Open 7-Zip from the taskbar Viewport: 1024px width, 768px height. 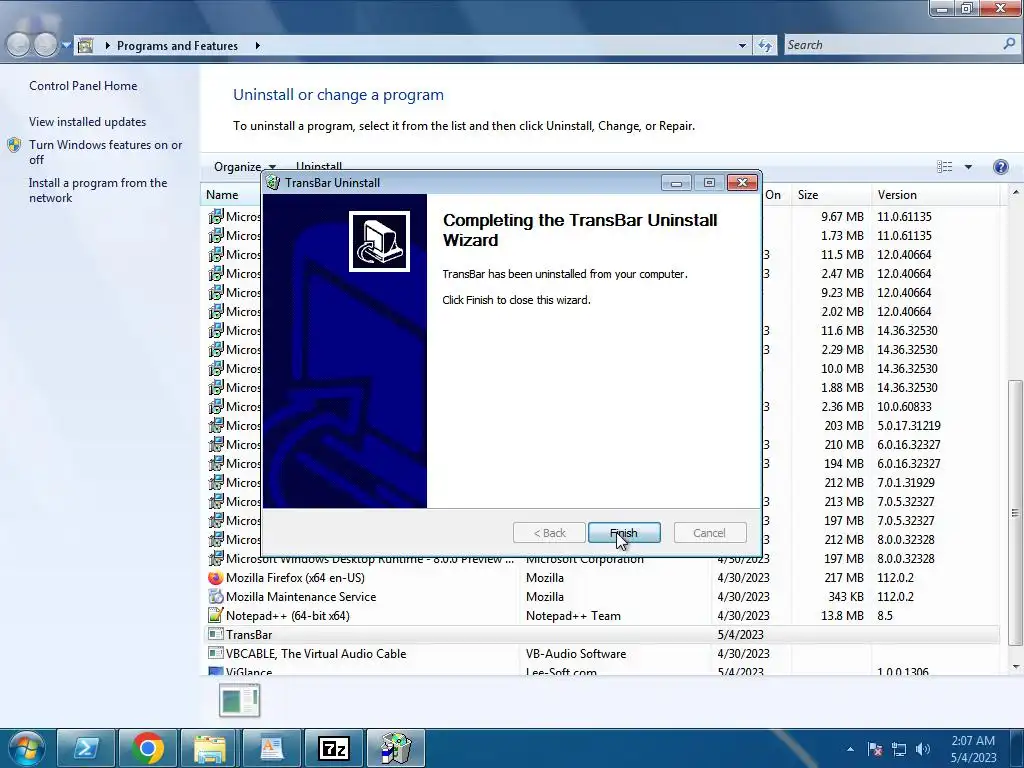(334, 748)
